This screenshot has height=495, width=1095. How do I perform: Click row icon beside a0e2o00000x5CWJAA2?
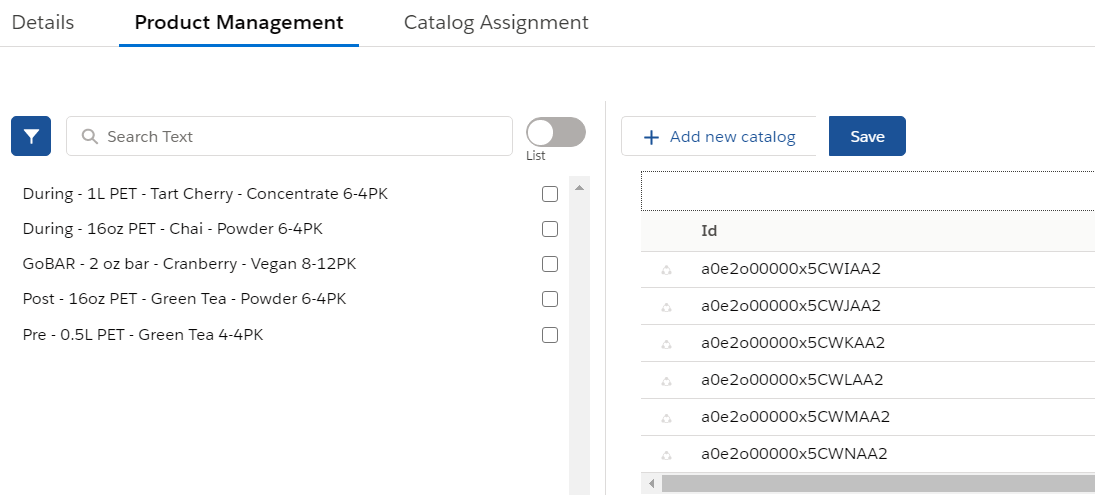tap(667, 307)
